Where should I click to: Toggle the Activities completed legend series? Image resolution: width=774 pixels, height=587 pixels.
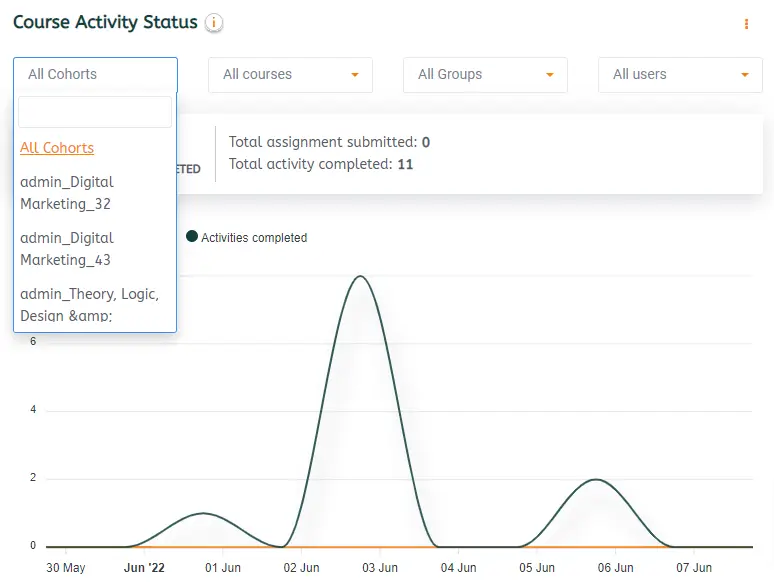(x=247, y=237)
